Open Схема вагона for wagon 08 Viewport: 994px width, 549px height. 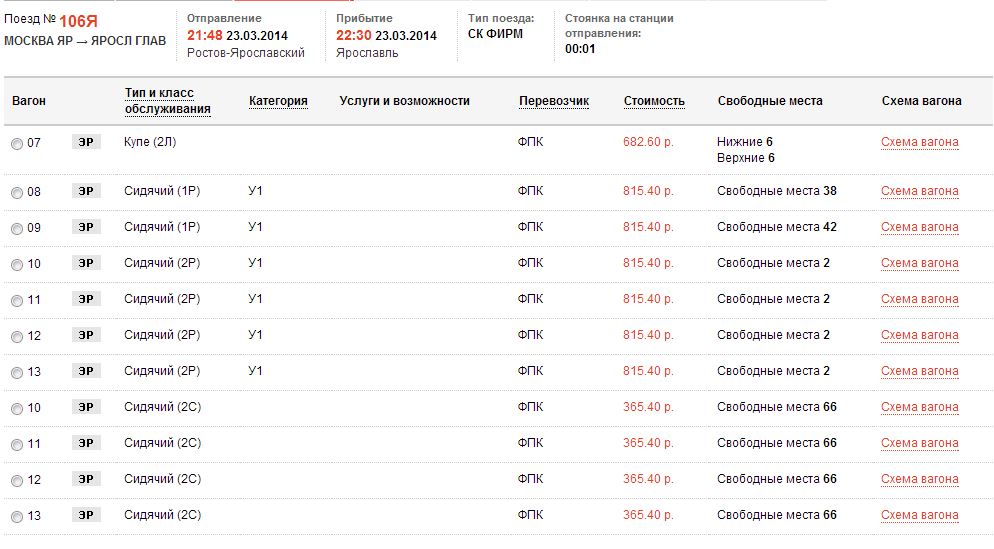point(919,191)
